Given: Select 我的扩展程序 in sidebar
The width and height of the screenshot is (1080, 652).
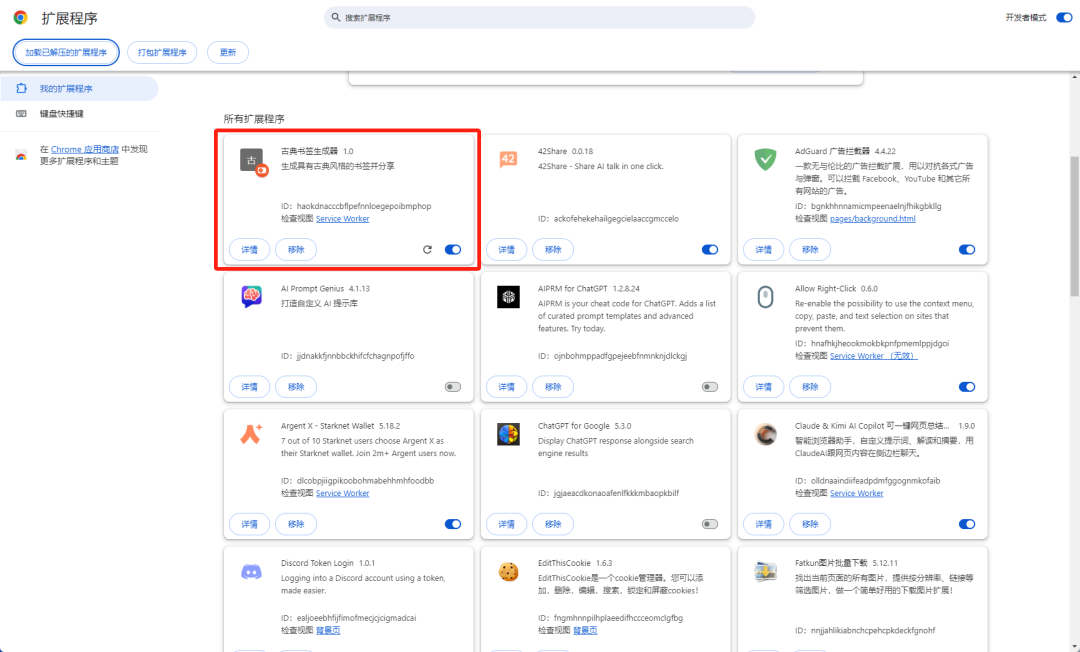Looking at the screenshot, I should coord(79,88).
